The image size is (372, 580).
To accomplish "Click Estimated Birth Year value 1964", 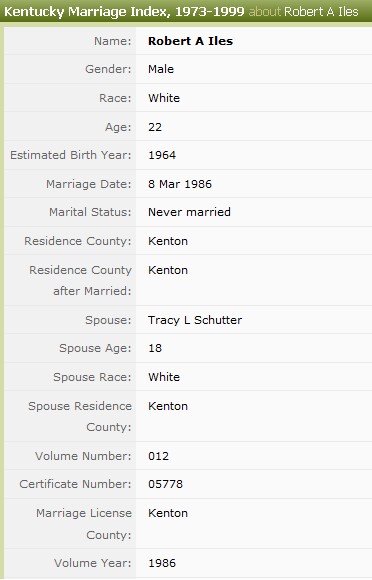I will (x=162, y=155).
